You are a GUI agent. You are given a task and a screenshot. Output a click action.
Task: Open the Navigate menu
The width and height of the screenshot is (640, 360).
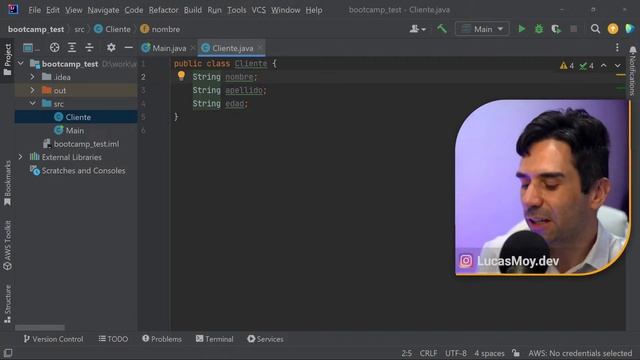[x=103, y=10]
